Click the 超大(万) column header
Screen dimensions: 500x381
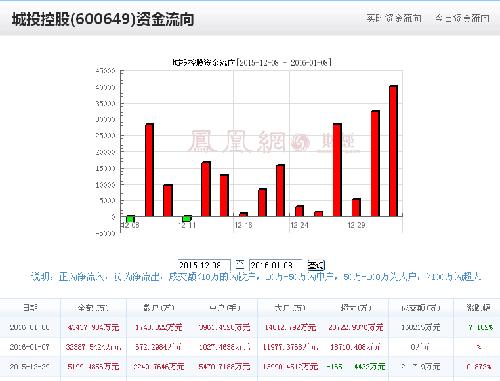(x=356, y=307)
